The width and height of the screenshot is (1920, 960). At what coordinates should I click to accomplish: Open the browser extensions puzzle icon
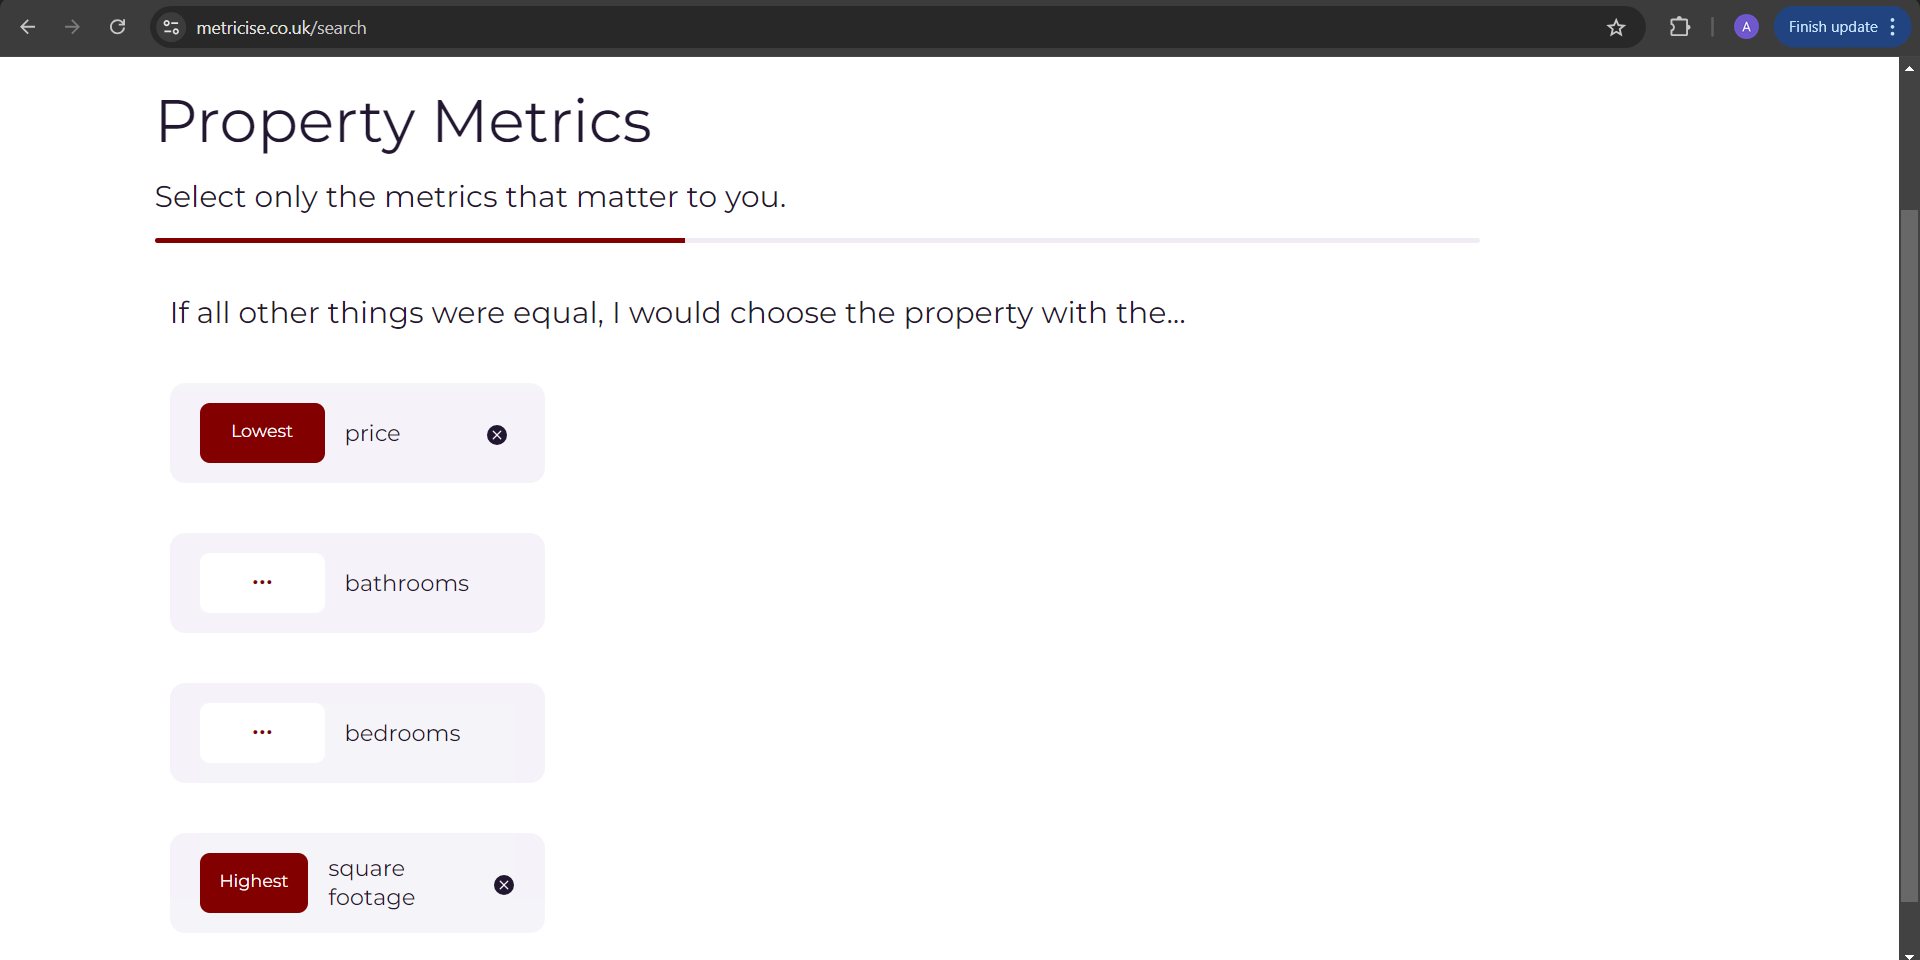pos(1680,27)
